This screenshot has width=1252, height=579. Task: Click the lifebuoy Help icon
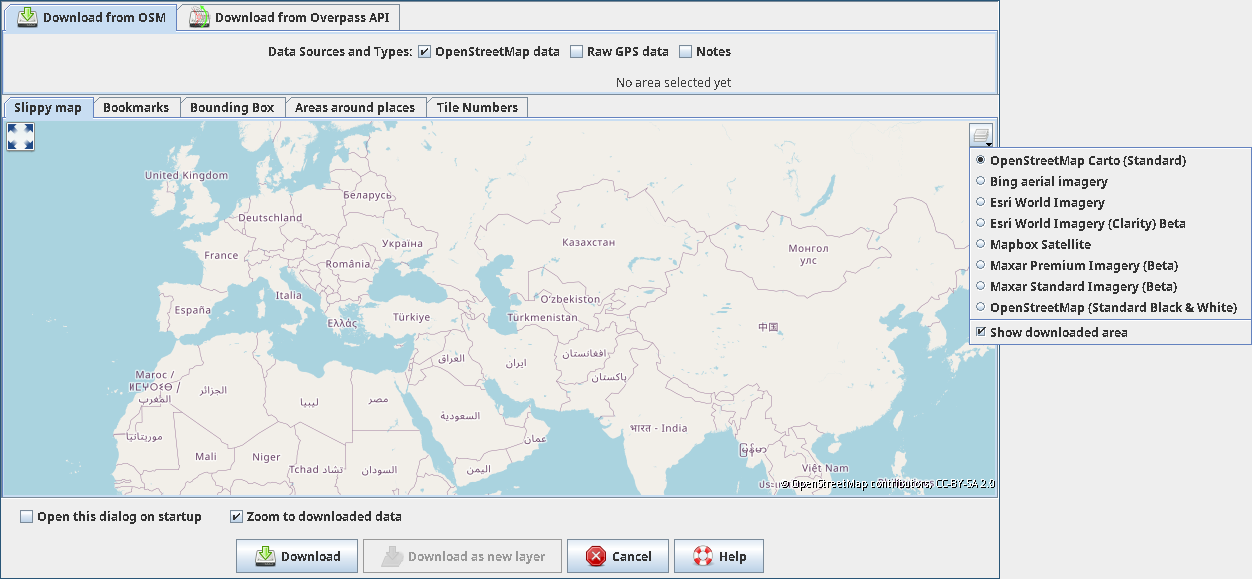[x=703, y=556]
